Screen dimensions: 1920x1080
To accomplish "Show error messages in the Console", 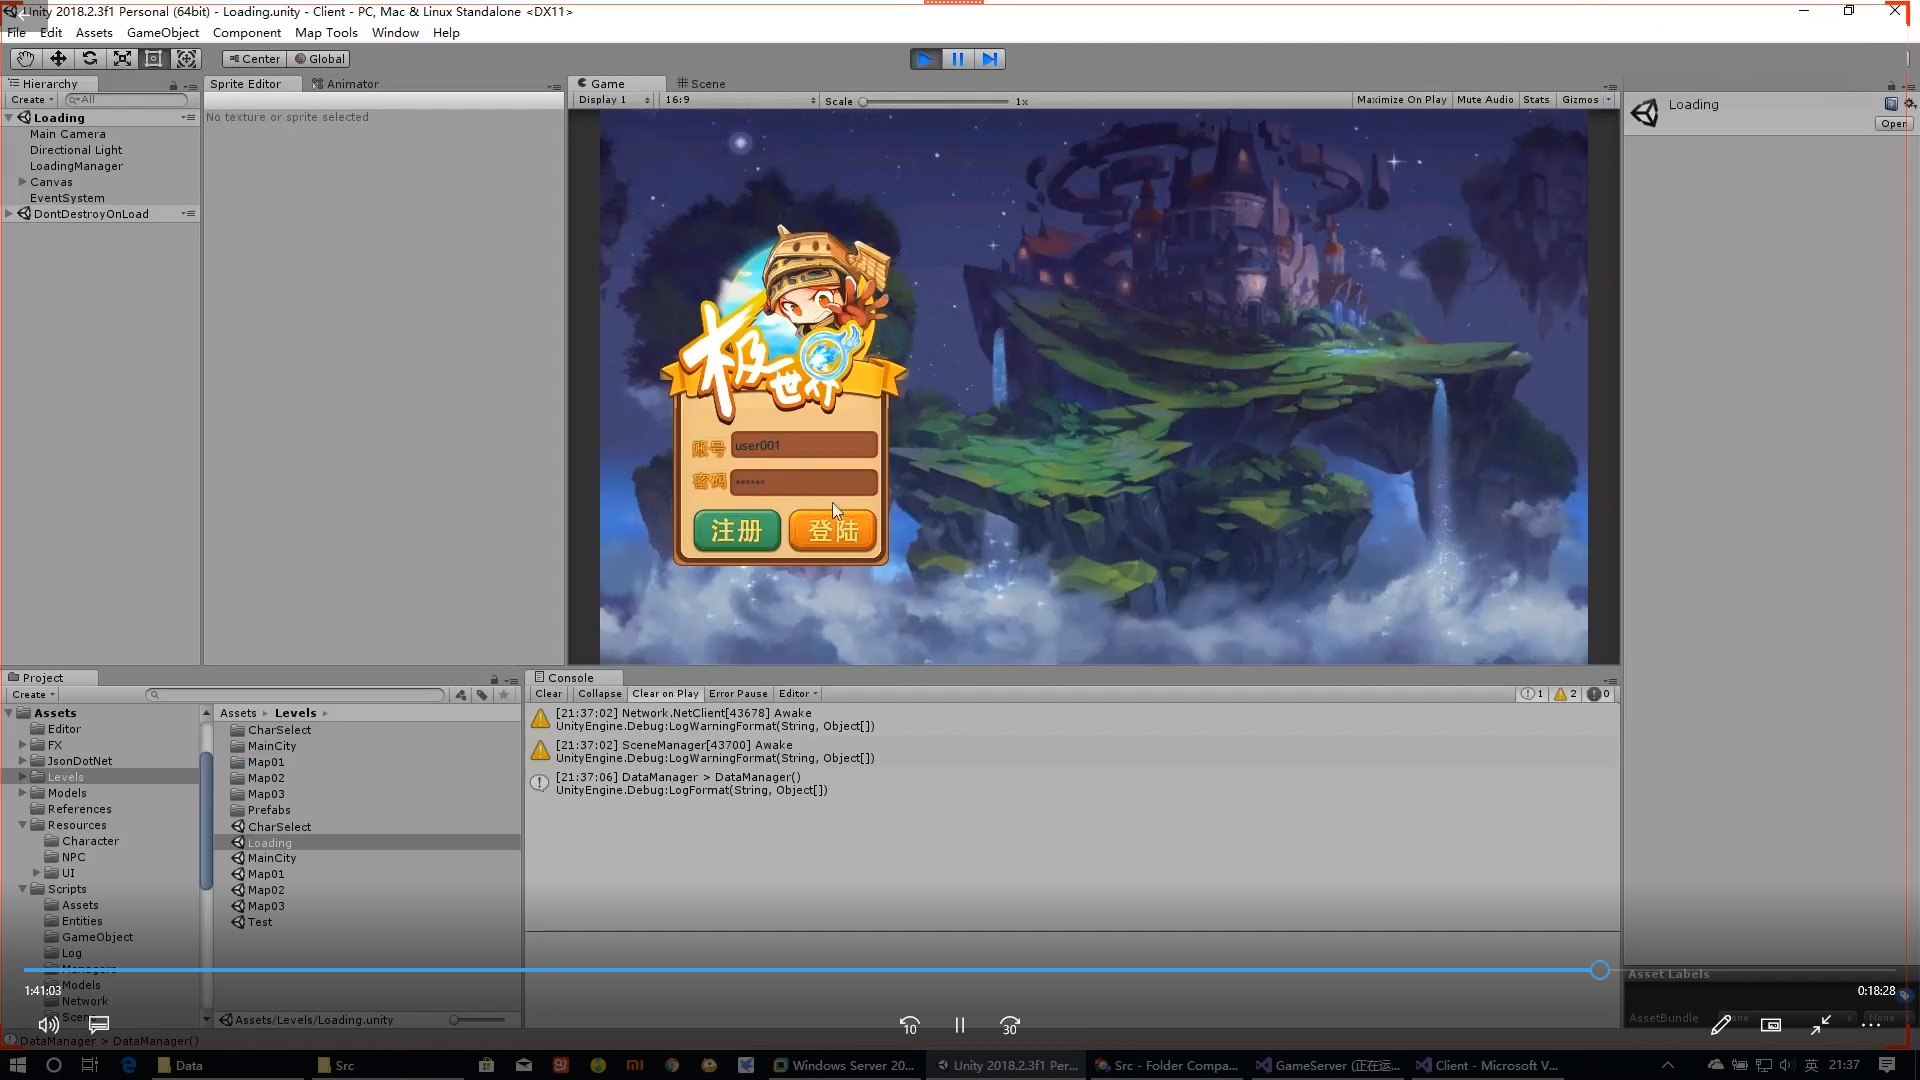I will (1597, 694).
